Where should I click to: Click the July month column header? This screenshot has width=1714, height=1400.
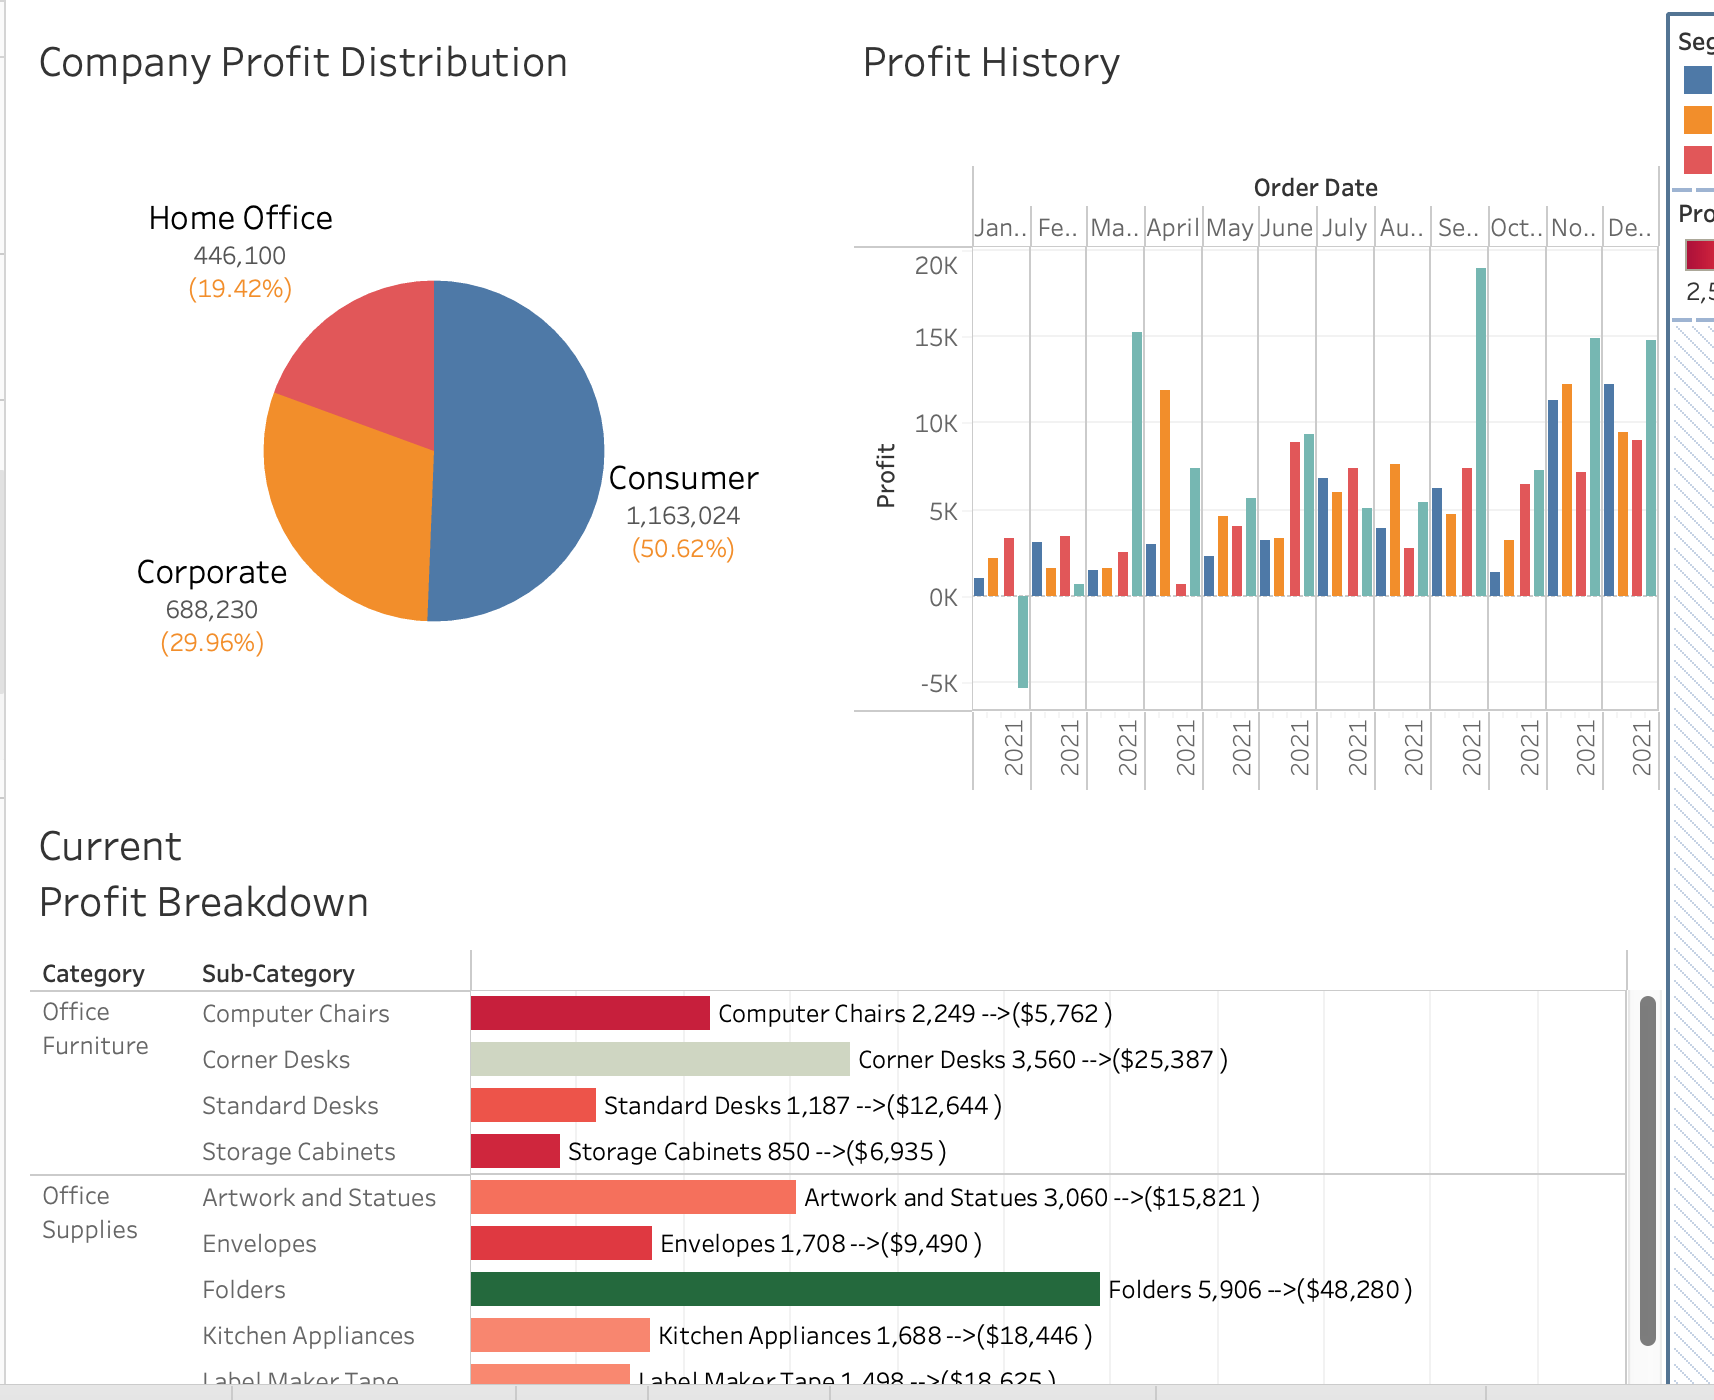point(1345,228)
